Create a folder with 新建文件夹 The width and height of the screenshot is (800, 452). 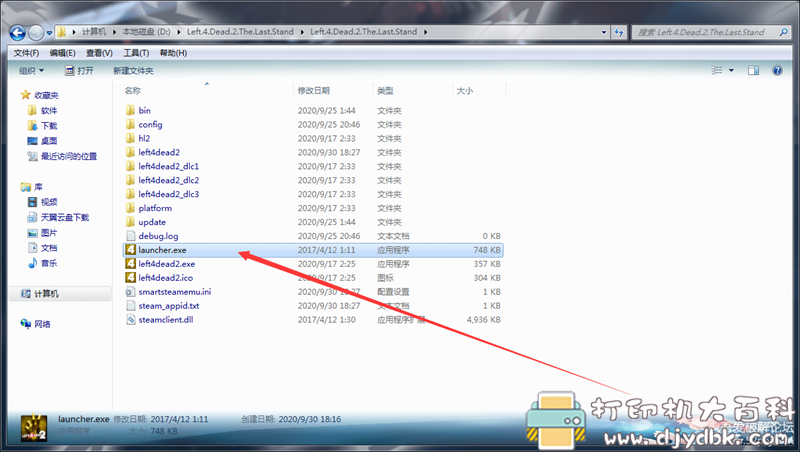133,70
